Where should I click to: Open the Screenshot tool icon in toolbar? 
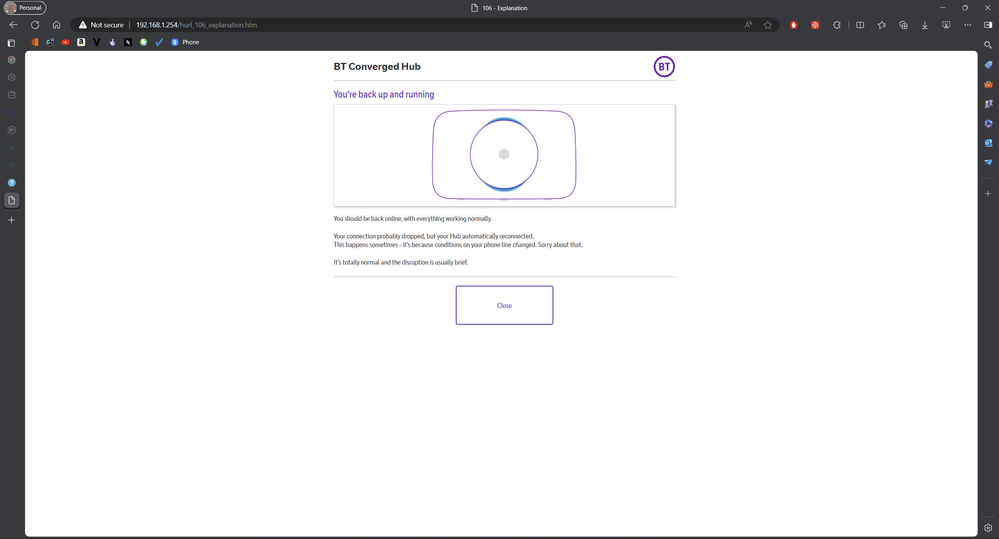(x=946, y=25)
